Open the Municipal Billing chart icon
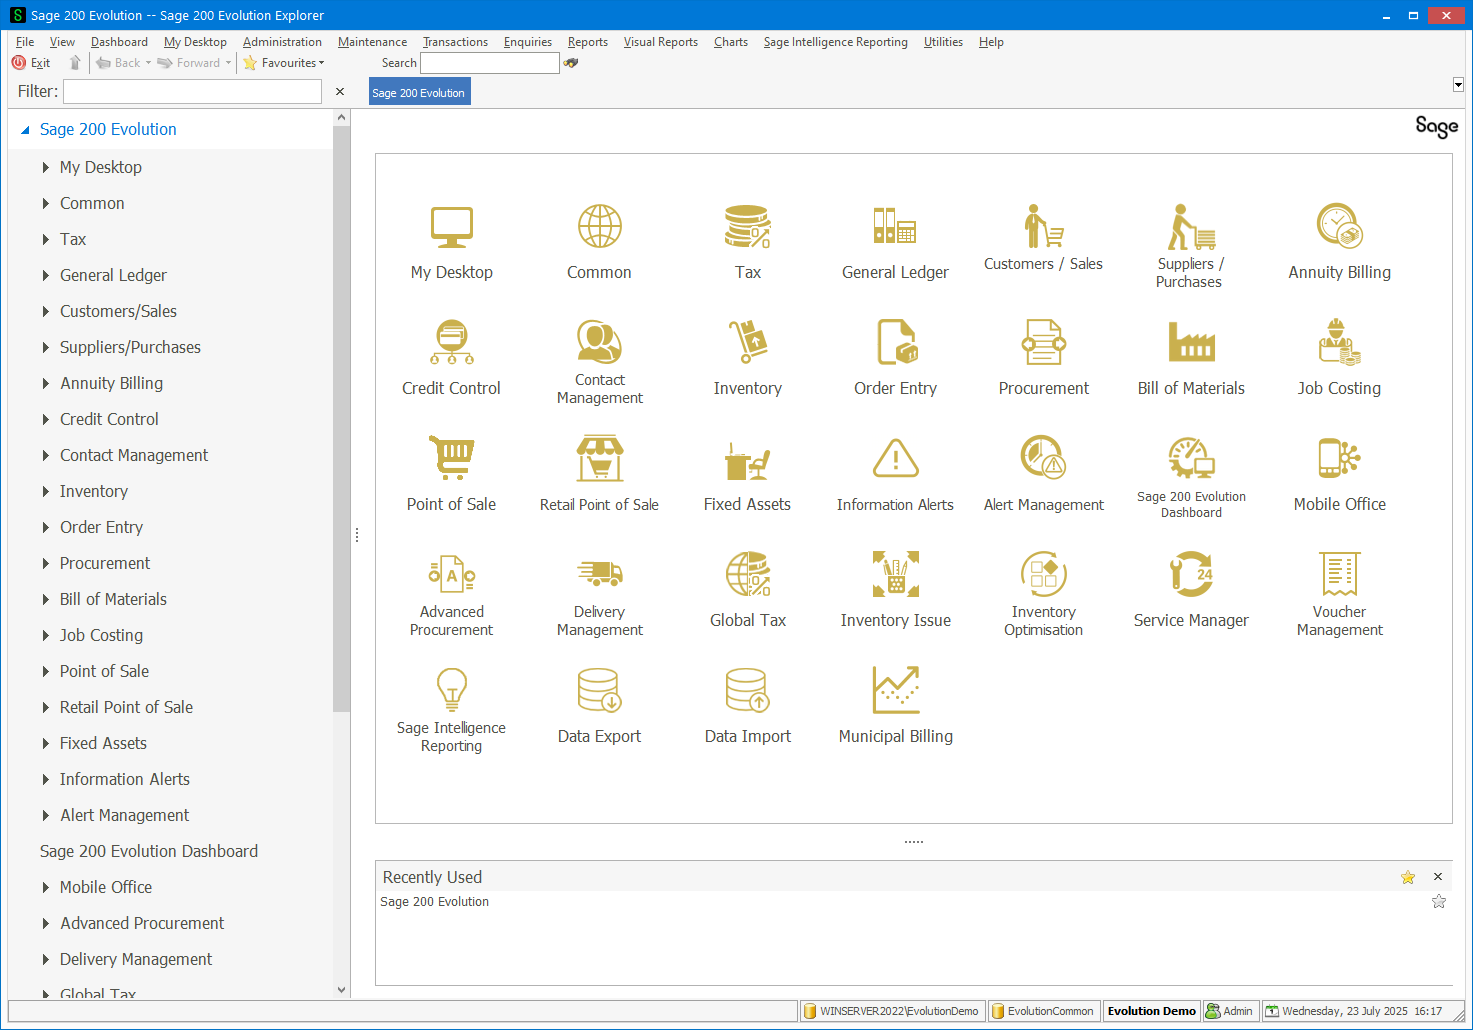1473x1030 pixels. point(895,691)
